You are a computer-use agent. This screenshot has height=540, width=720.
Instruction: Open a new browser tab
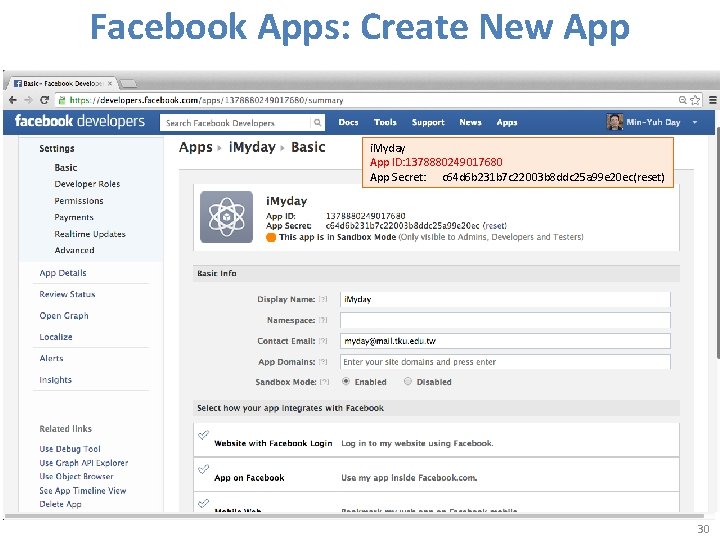(x=128, y=84)
